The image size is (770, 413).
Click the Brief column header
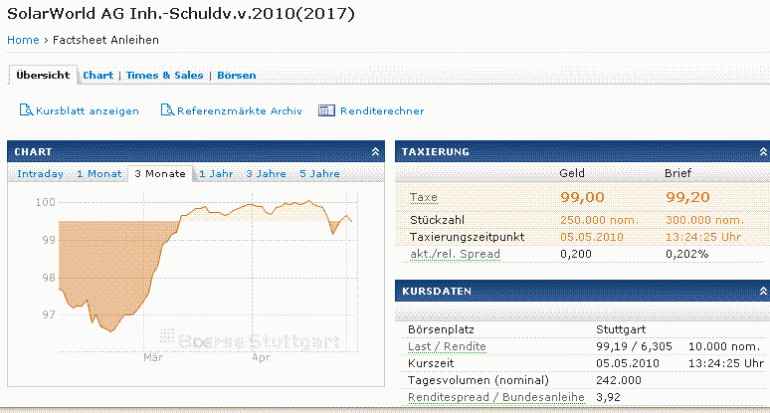(x=678, y=173)
